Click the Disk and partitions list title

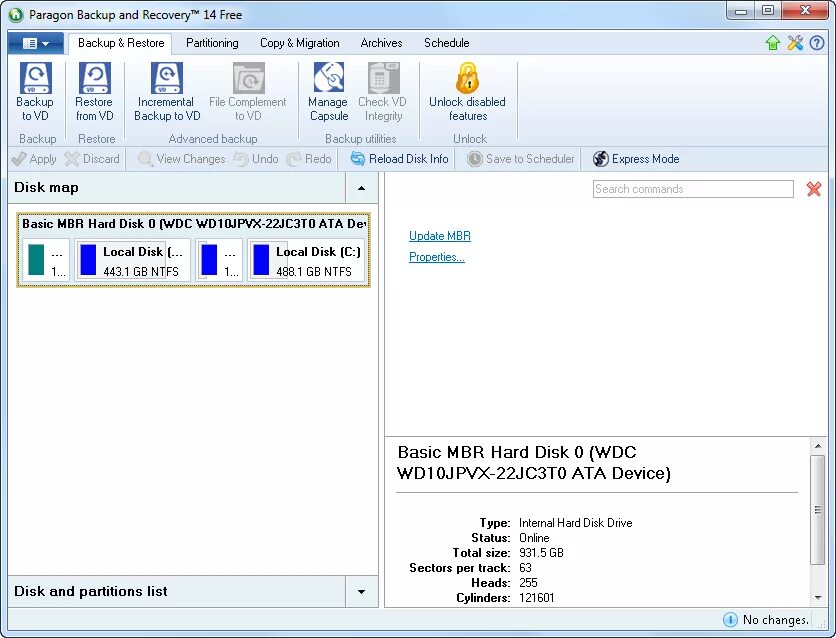click(x=91, y=591)
